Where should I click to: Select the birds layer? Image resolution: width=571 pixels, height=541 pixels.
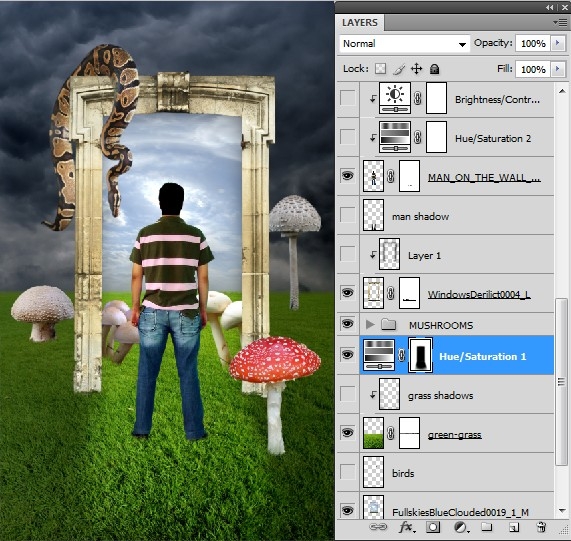458,472
